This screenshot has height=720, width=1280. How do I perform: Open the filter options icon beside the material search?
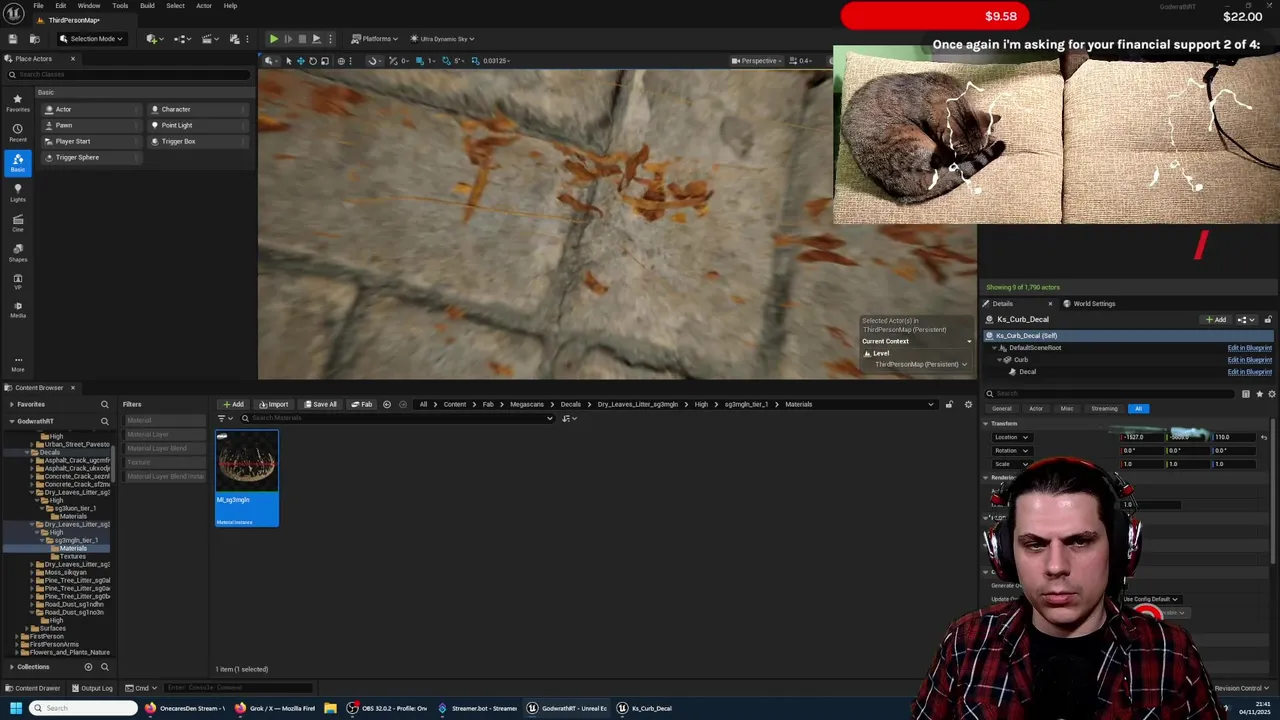click(x=224, y=418)
